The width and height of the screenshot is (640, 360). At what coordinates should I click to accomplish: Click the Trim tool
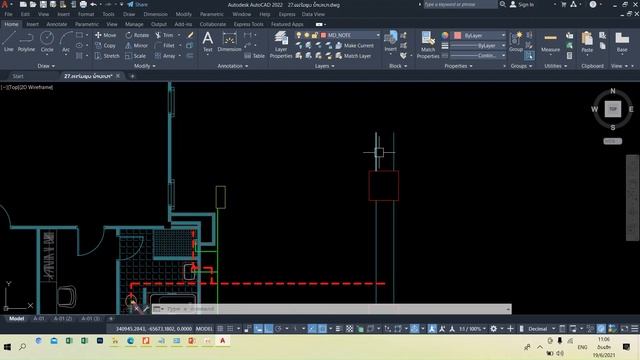click(x=164, y=35)
